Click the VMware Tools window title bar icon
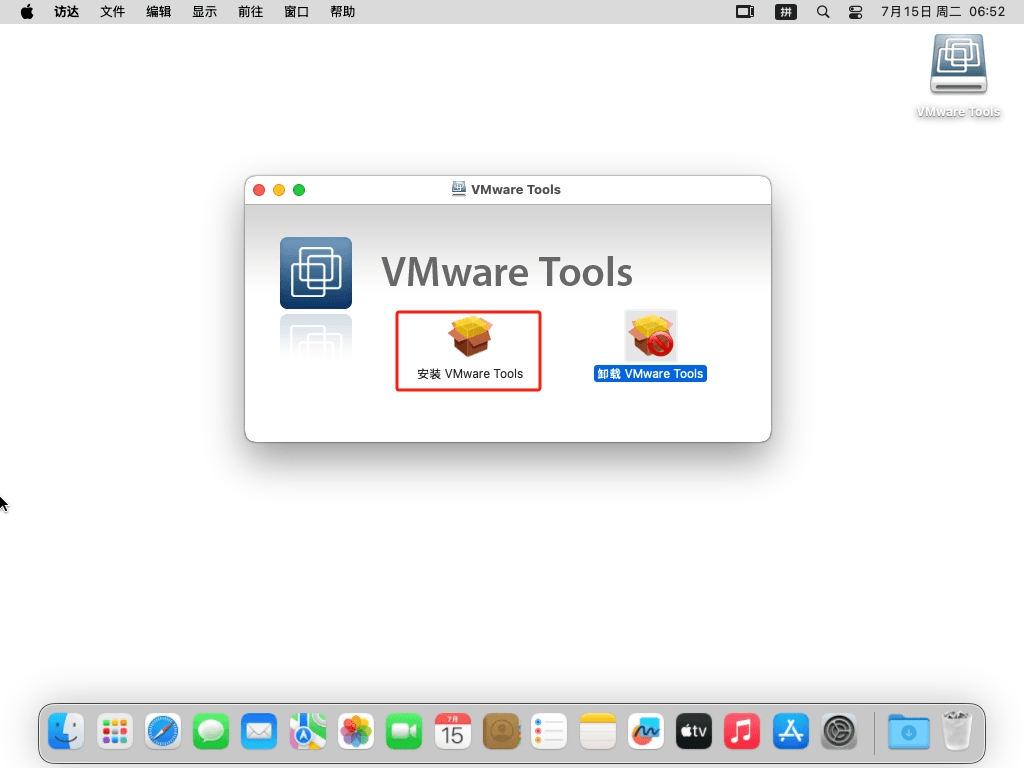The image size is (1024, 768). coord(459,189)
